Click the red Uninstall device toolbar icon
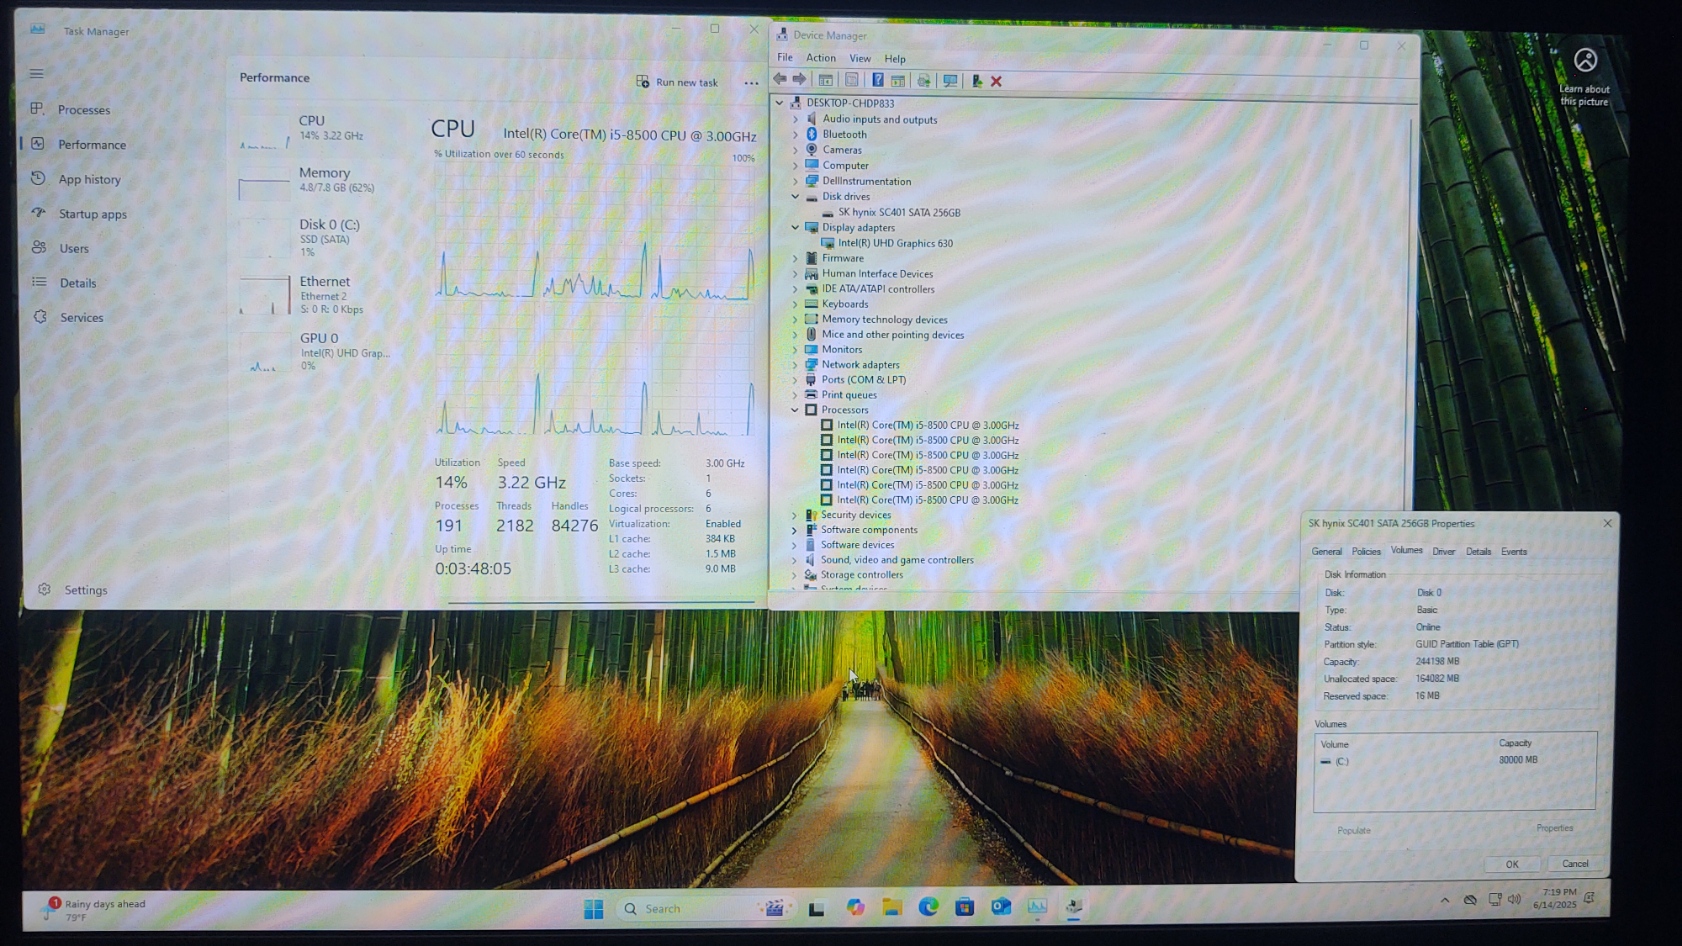 pos(996,81)
